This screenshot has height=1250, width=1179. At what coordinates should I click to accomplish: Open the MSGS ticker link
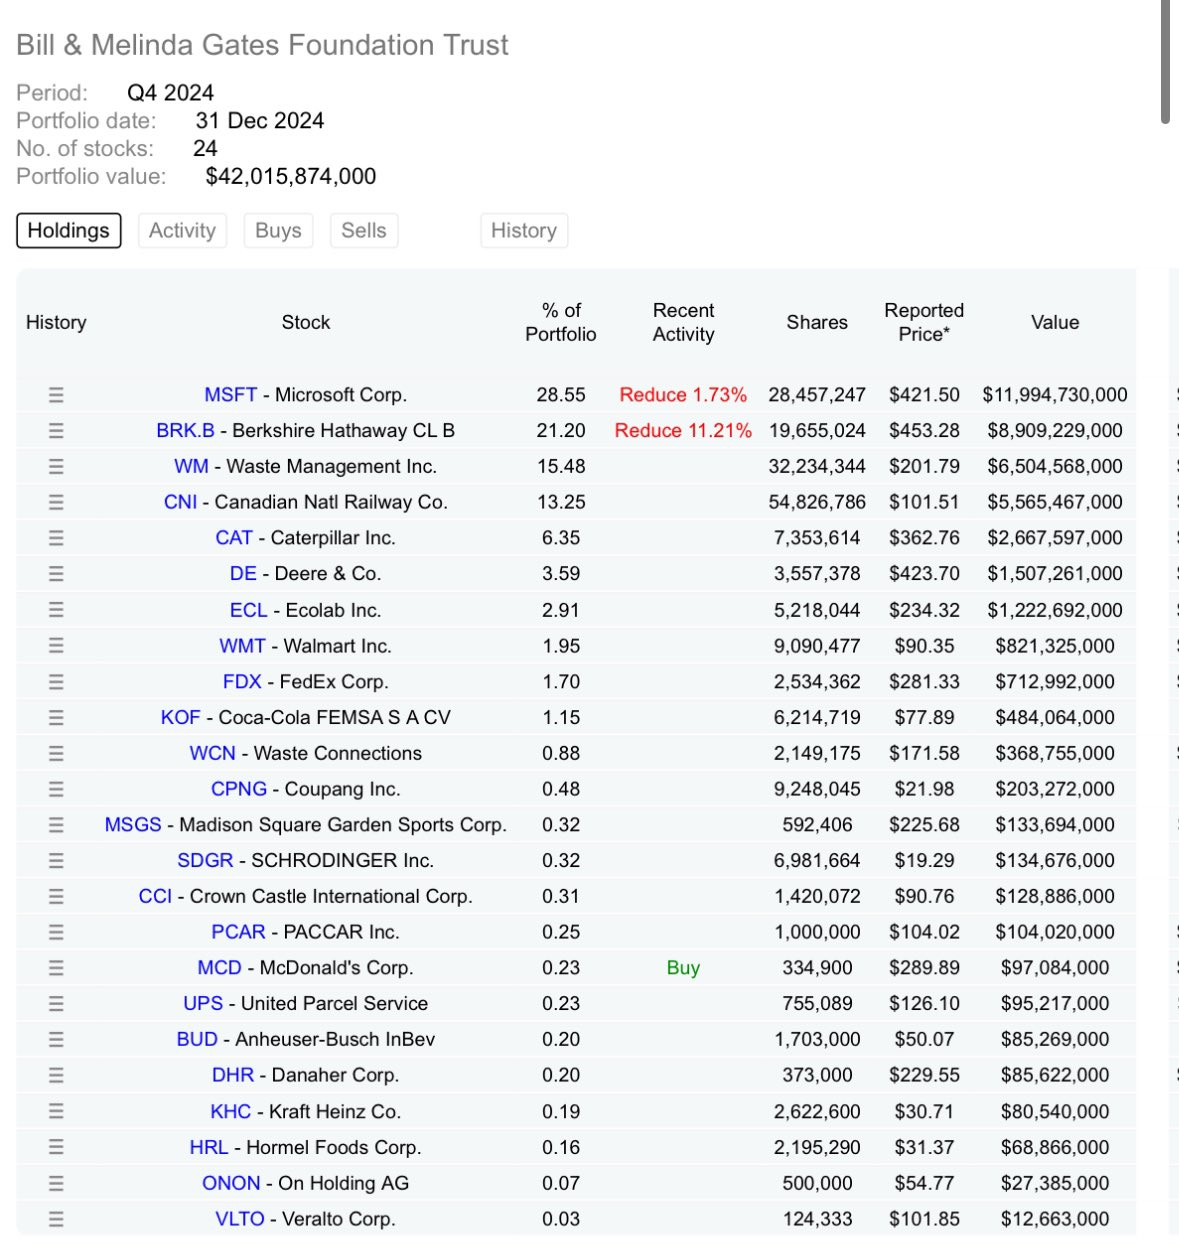click(133, 825)
